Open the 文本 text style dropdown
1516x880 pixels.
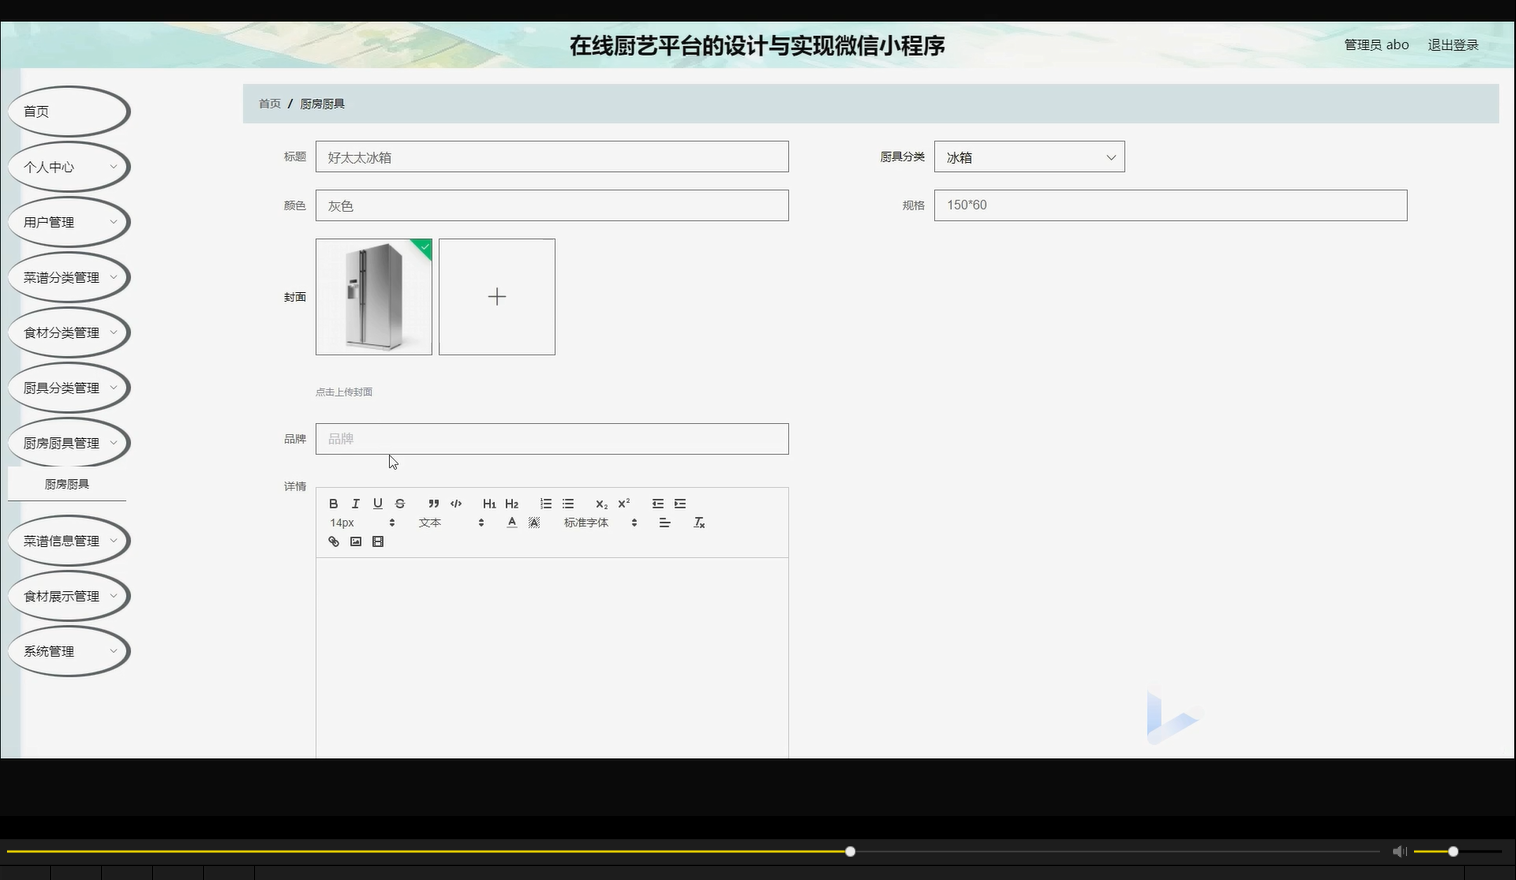(x=451, y=523)
